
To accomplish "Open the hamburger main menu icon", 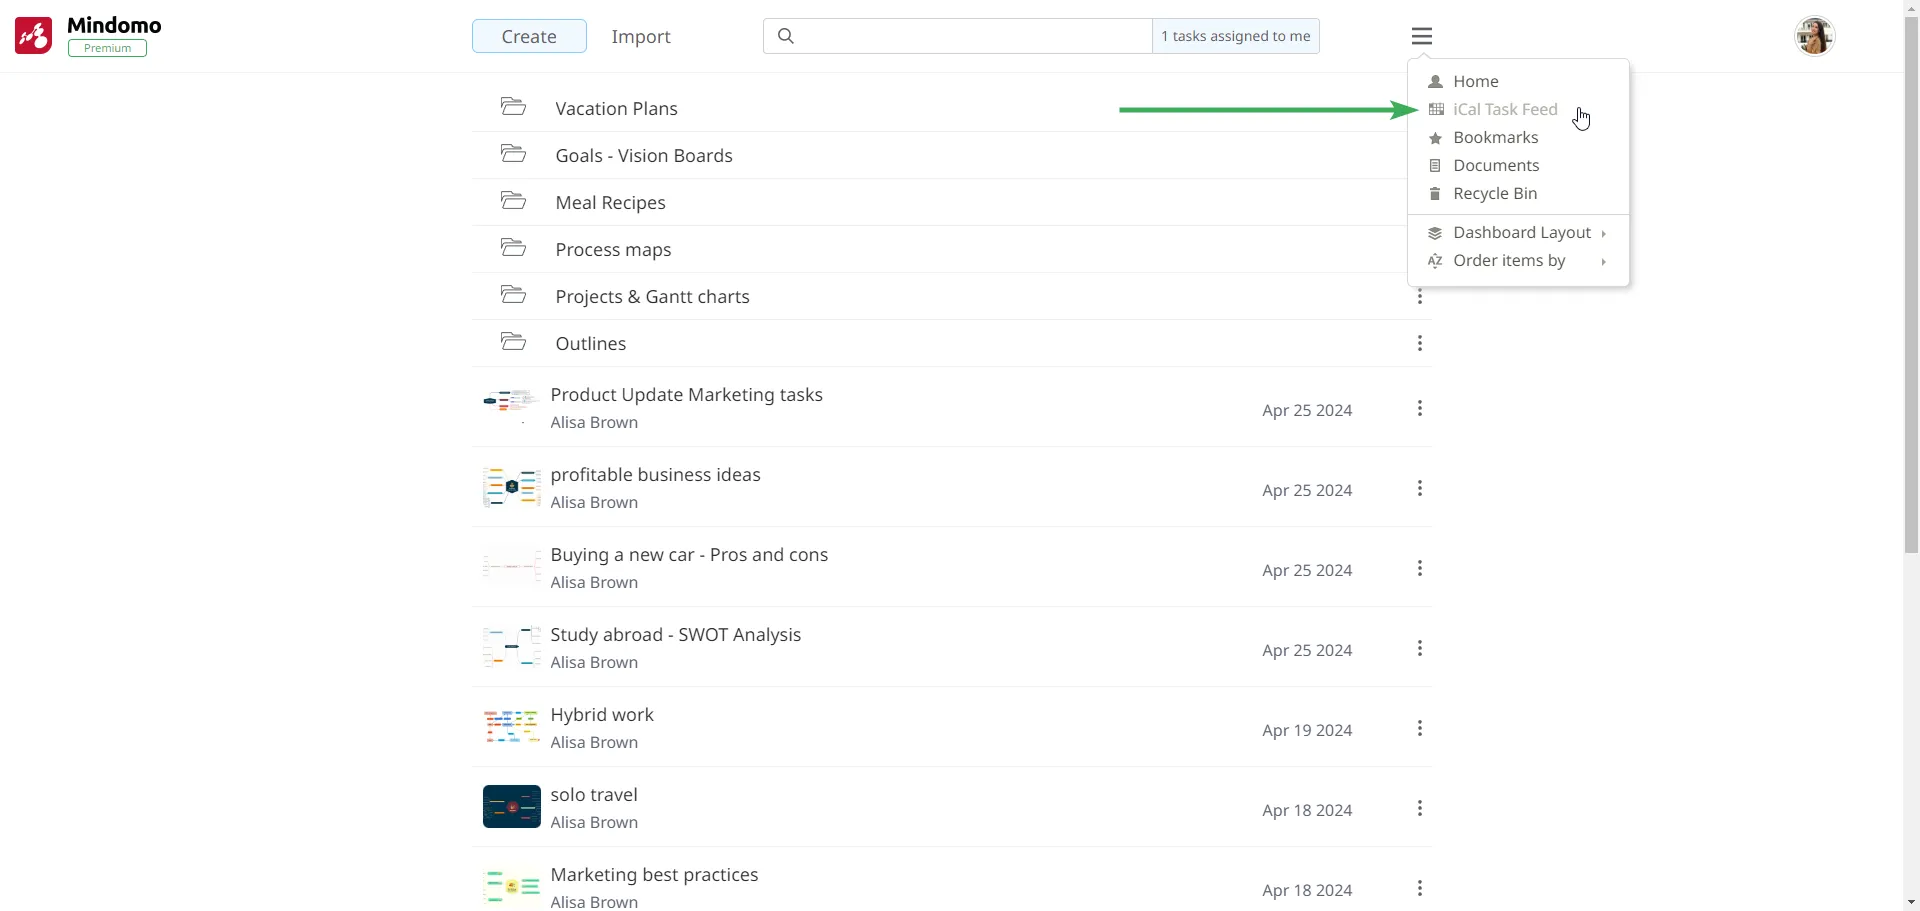I will tap(1421, 37).
